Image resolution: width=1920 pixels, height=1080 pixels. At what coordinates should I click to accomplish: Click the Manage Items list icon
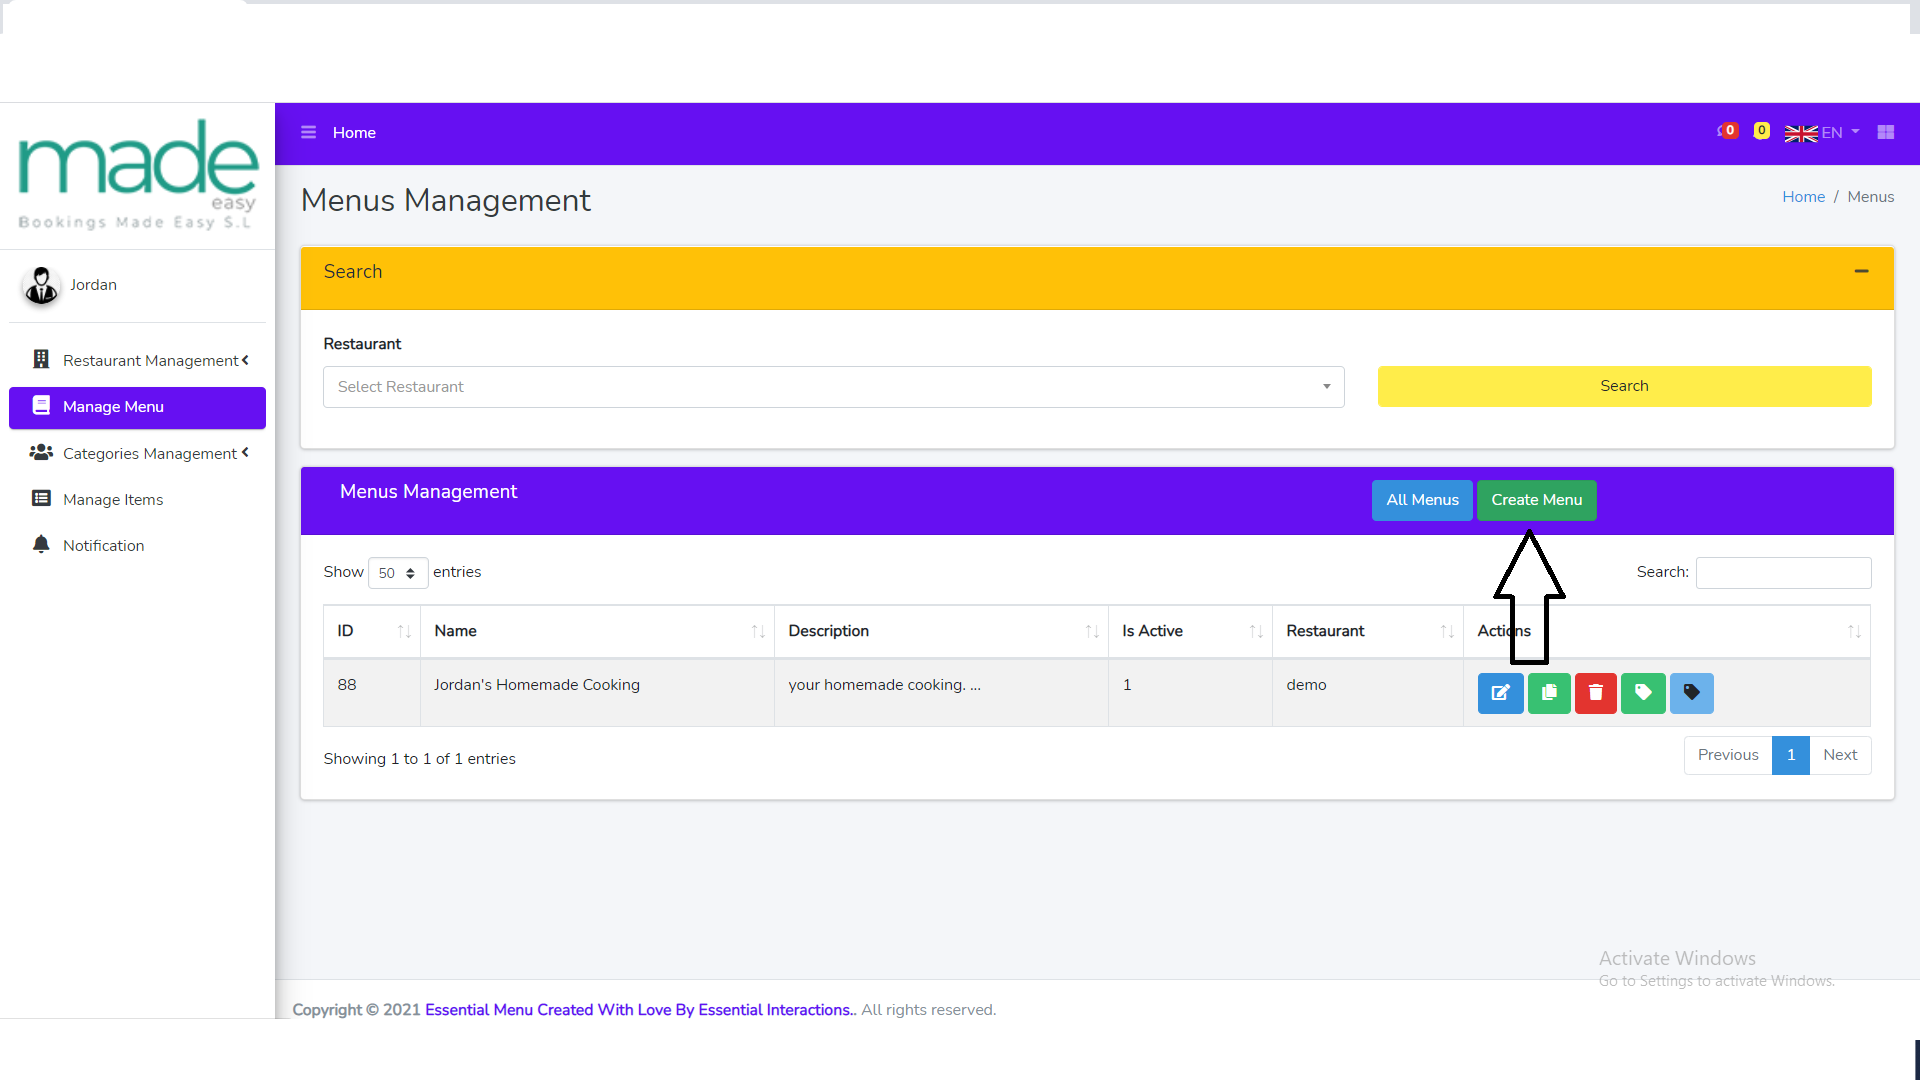[x=41, y=498]
